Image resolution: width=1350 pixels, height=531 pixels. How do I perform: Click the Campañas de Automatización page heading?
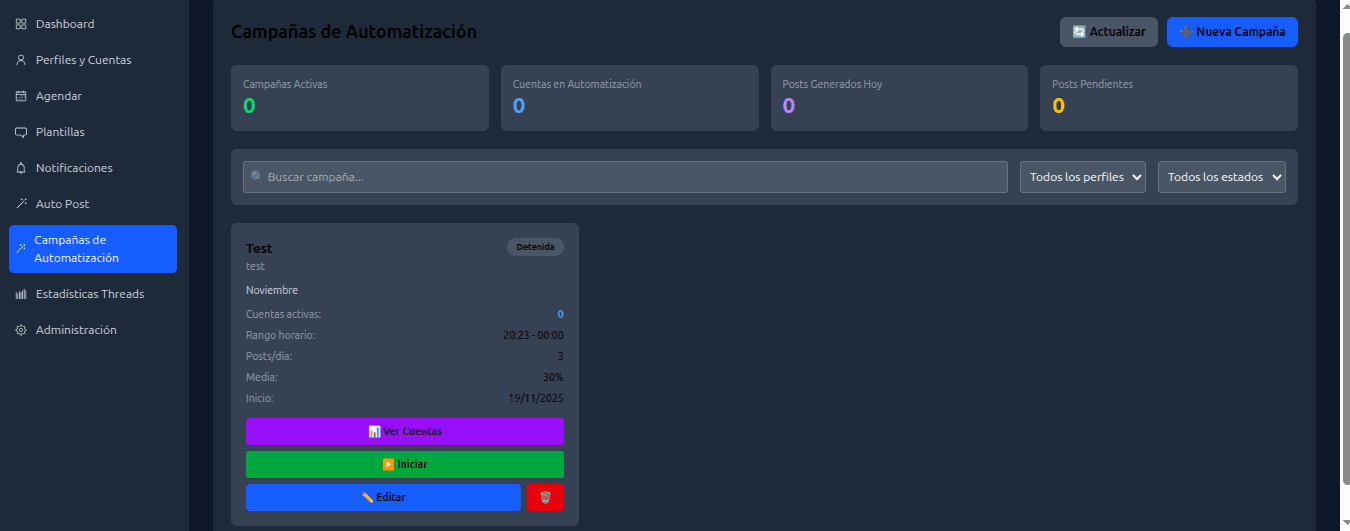click(x=354, y=32)
